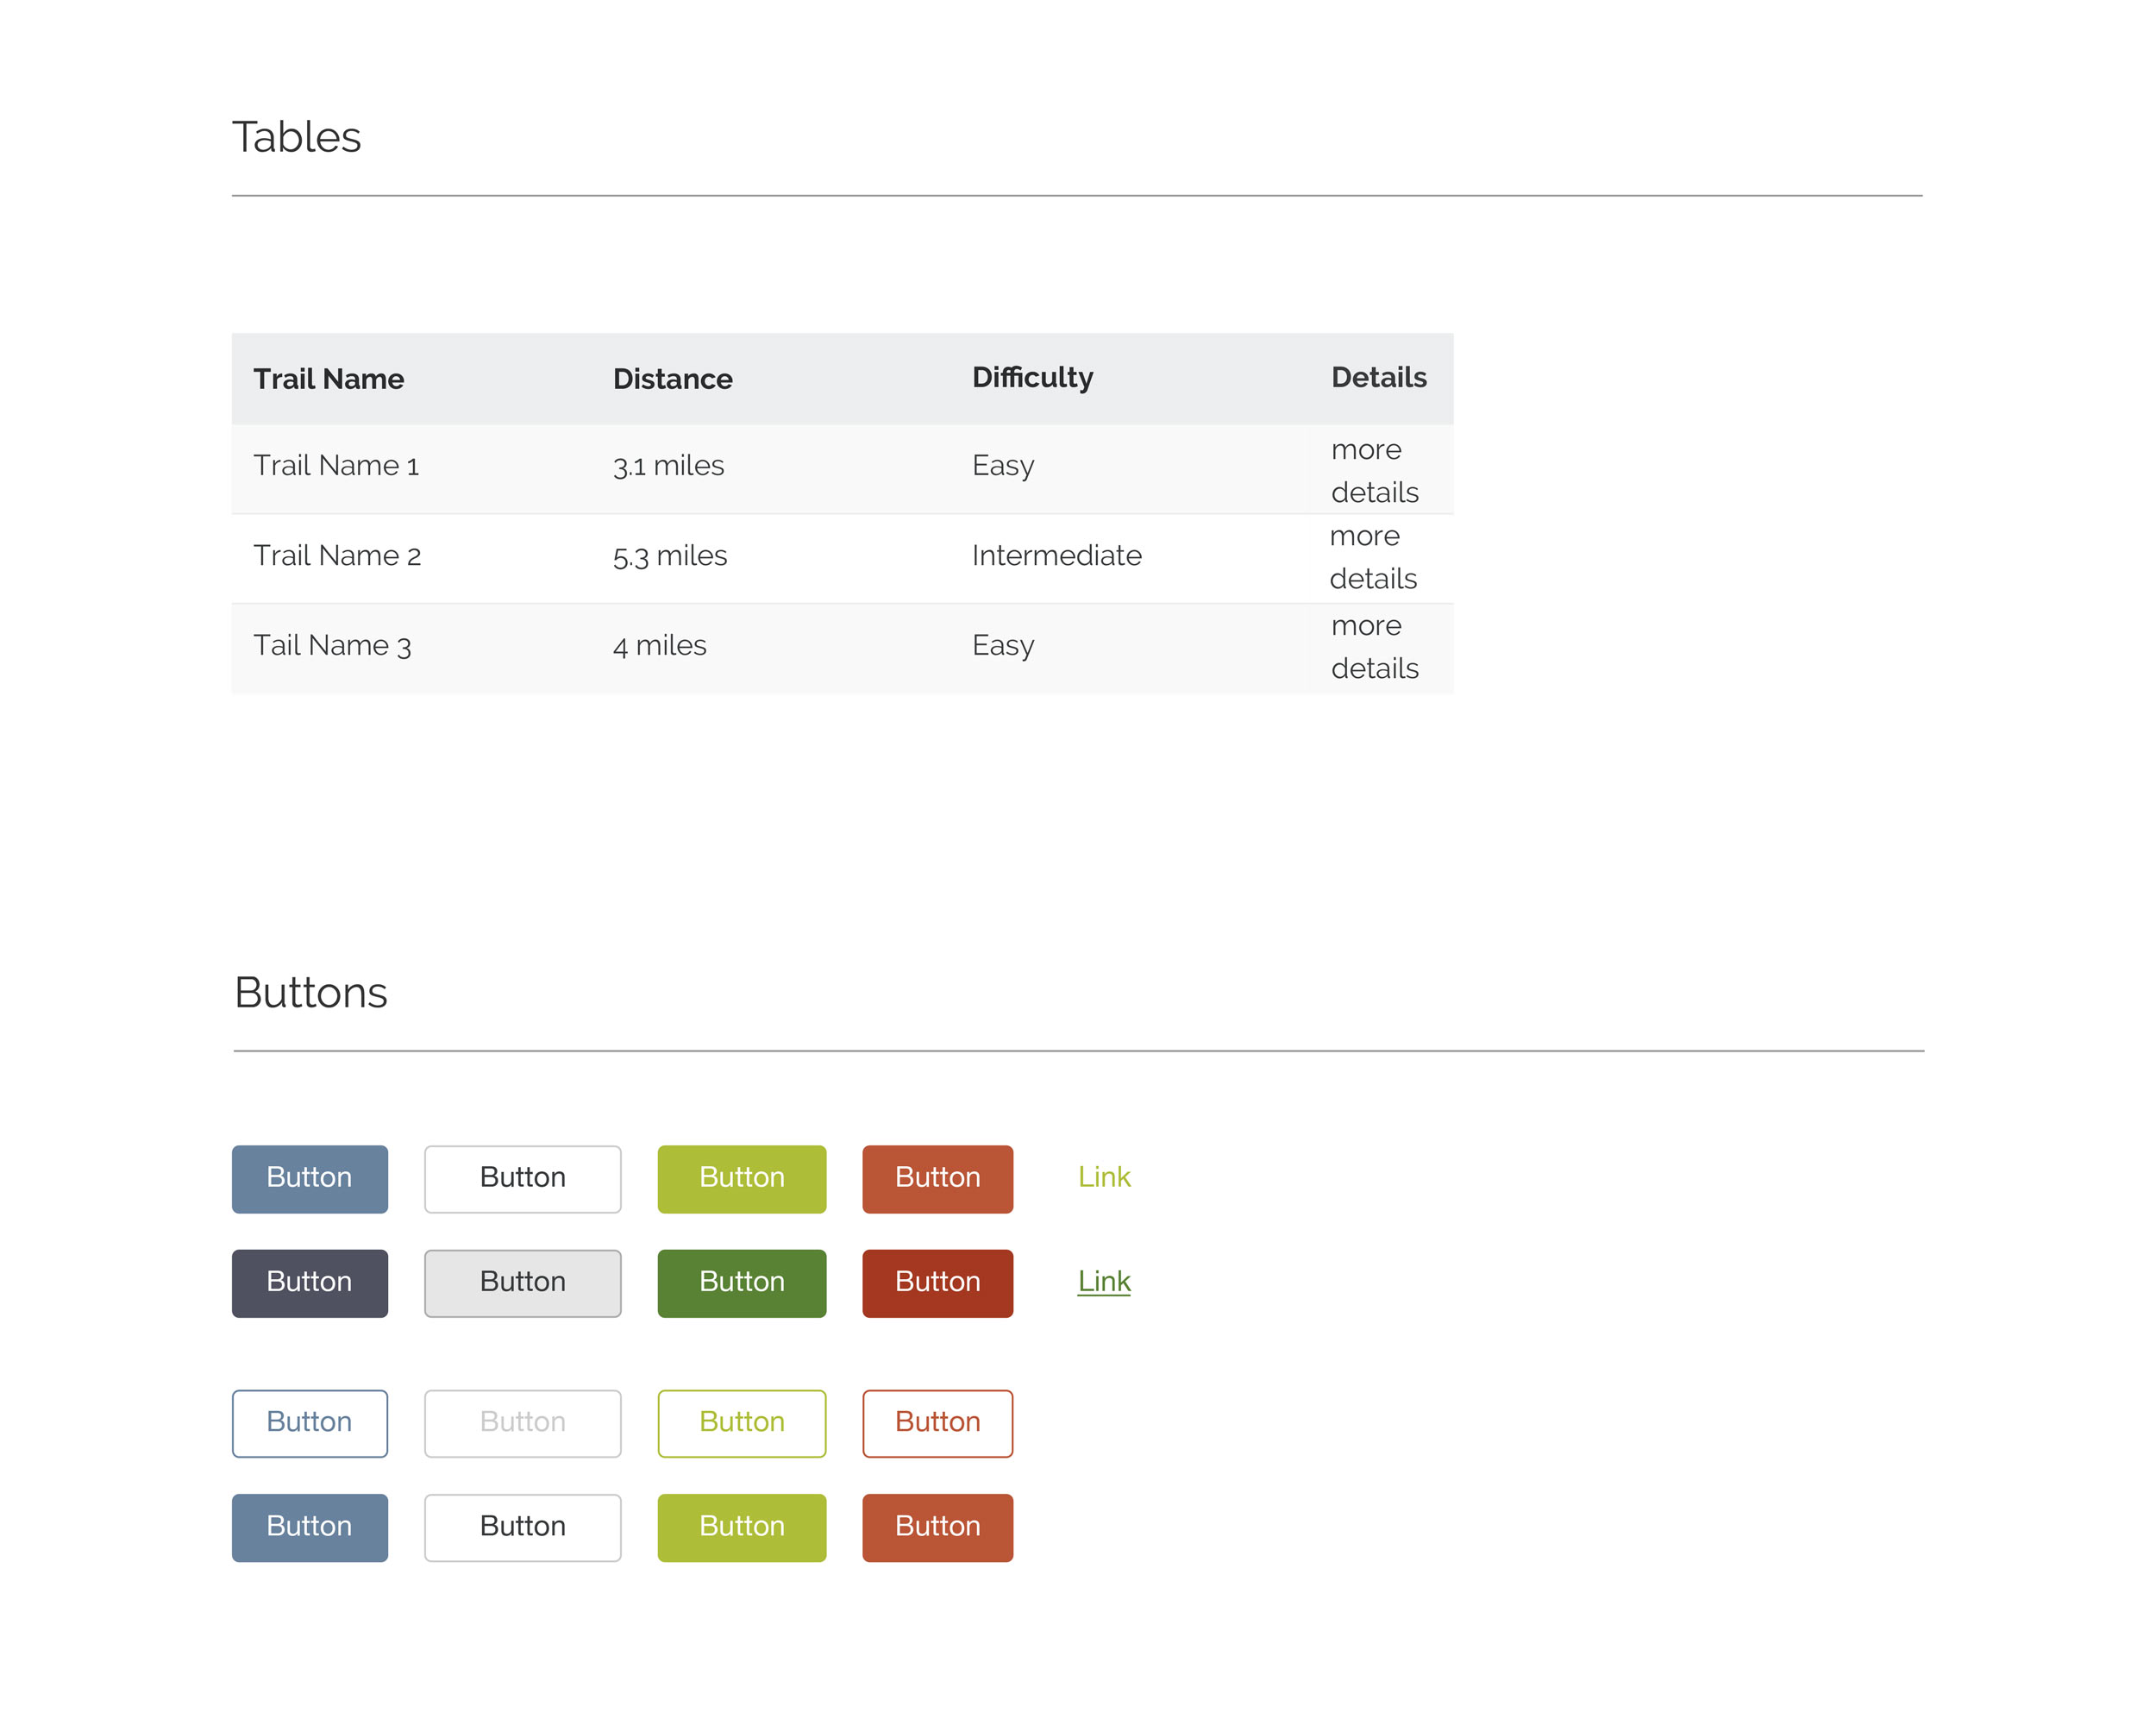The image size is (2156, 1725).
Task: Click the lime-outlined Button with green text
Action: coord(742,1423)
